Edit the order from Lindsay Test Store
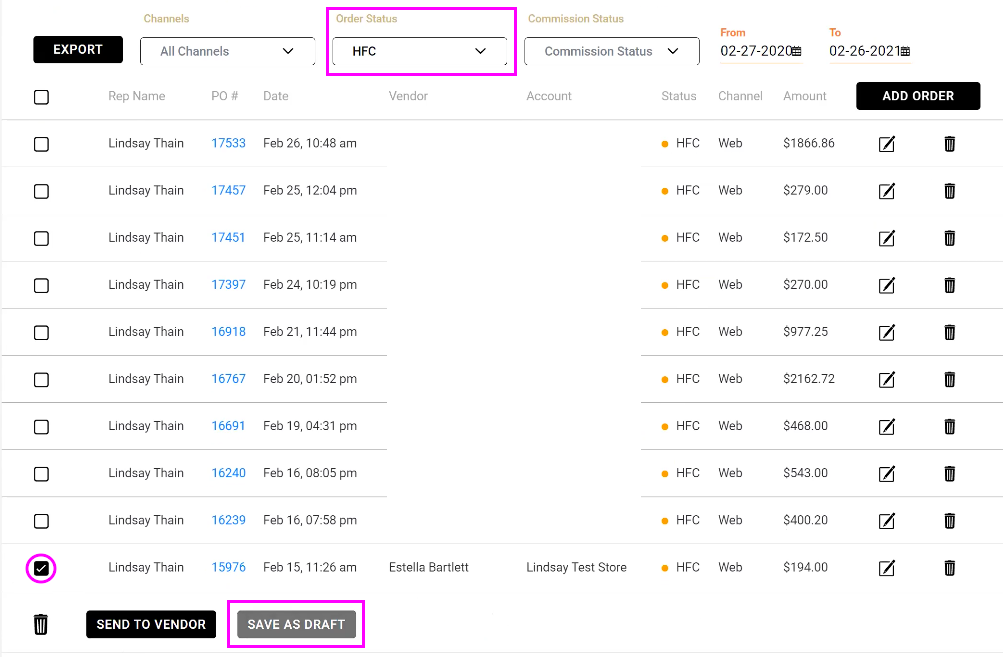The image size is (1003, 657). (886, 568)
